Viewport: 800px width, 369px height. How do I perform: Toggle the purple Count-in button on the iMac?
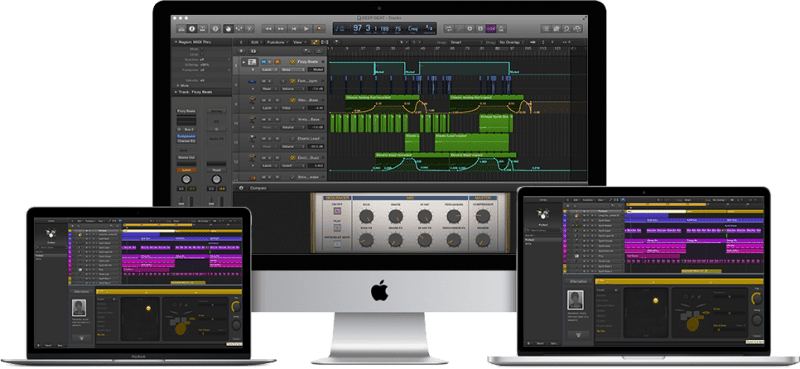click(491, 29)
